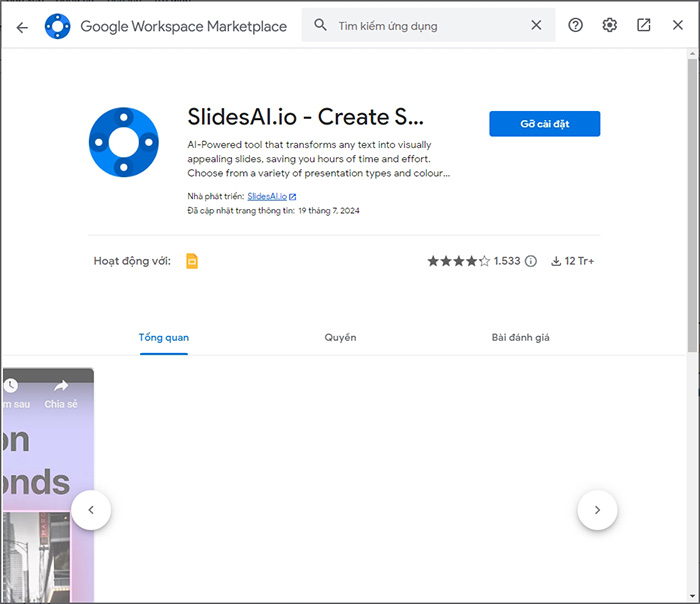The width and height of the screenshot is (700, 604).
Task: Switch to the Quyền tab
Action: (340, 337)
